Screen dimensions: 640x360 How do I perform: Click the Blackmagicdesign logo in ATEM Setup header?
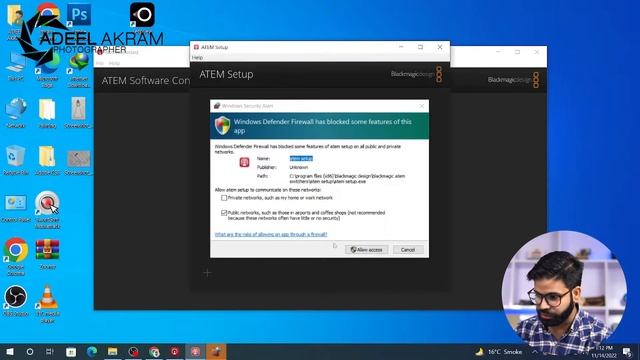pos(416,74)
